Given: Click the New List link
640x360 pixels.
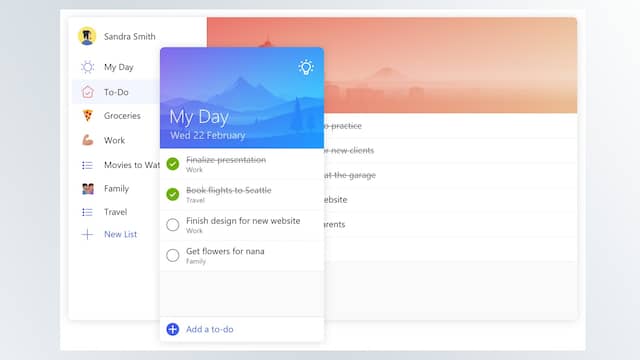Looking at the screenshot, I should (120, 234).
